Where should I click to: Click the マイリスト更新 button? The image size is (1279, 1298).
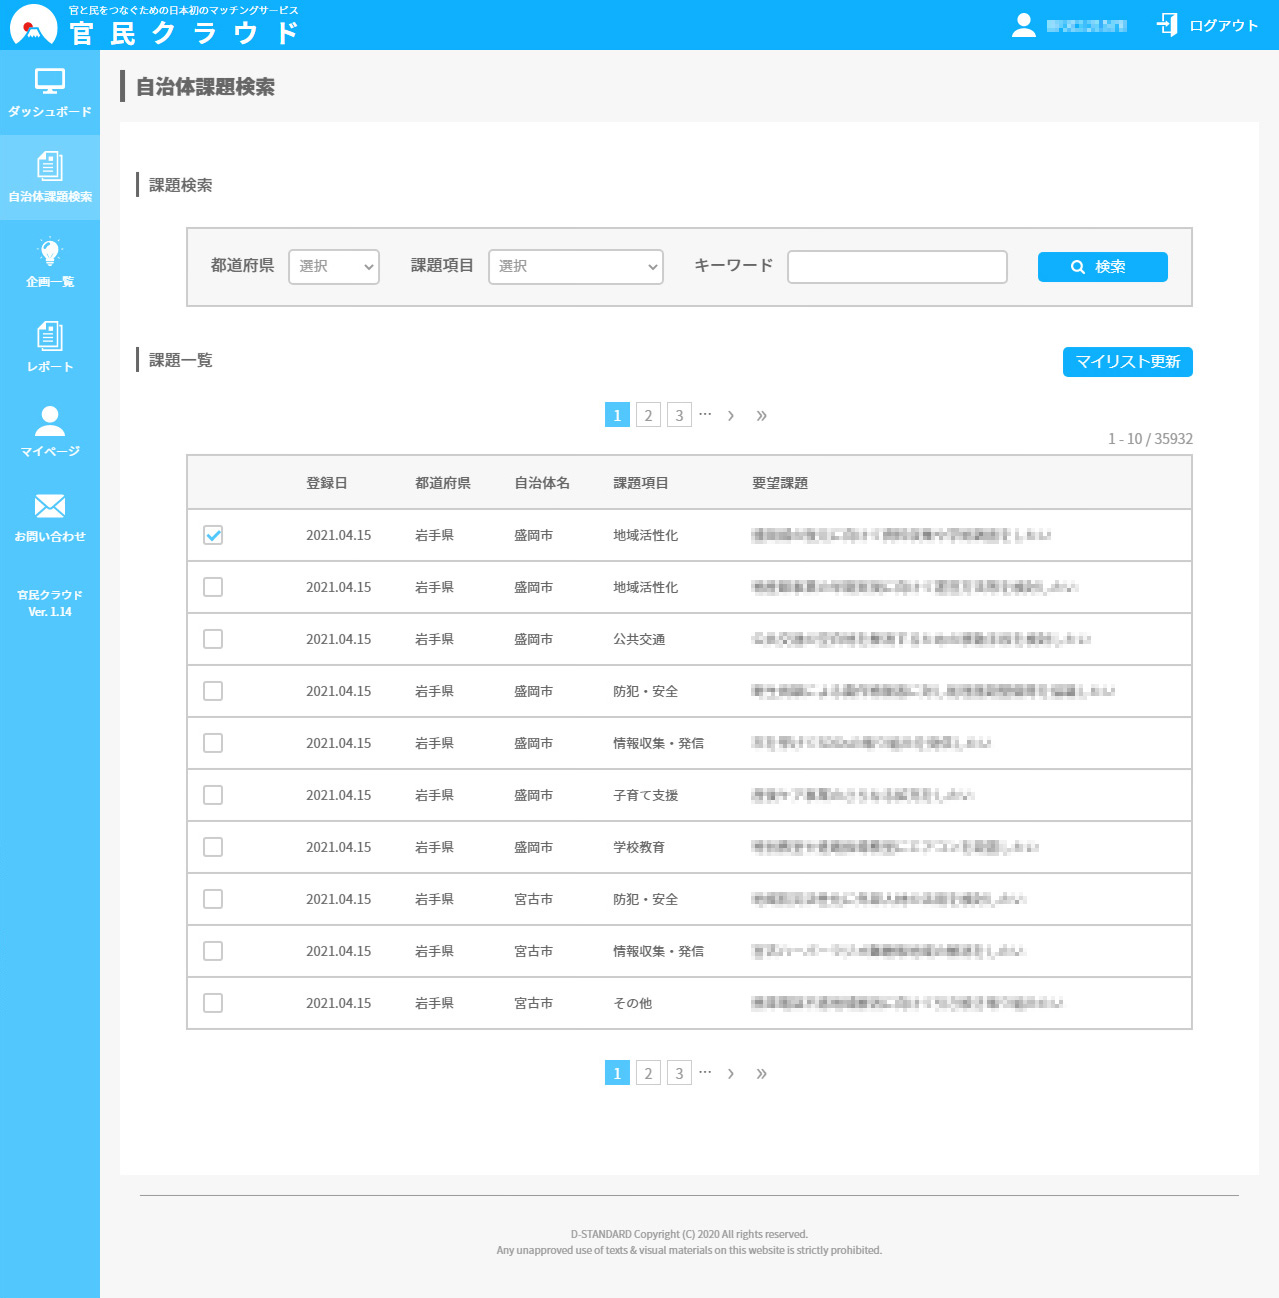tap(1127, 362)
